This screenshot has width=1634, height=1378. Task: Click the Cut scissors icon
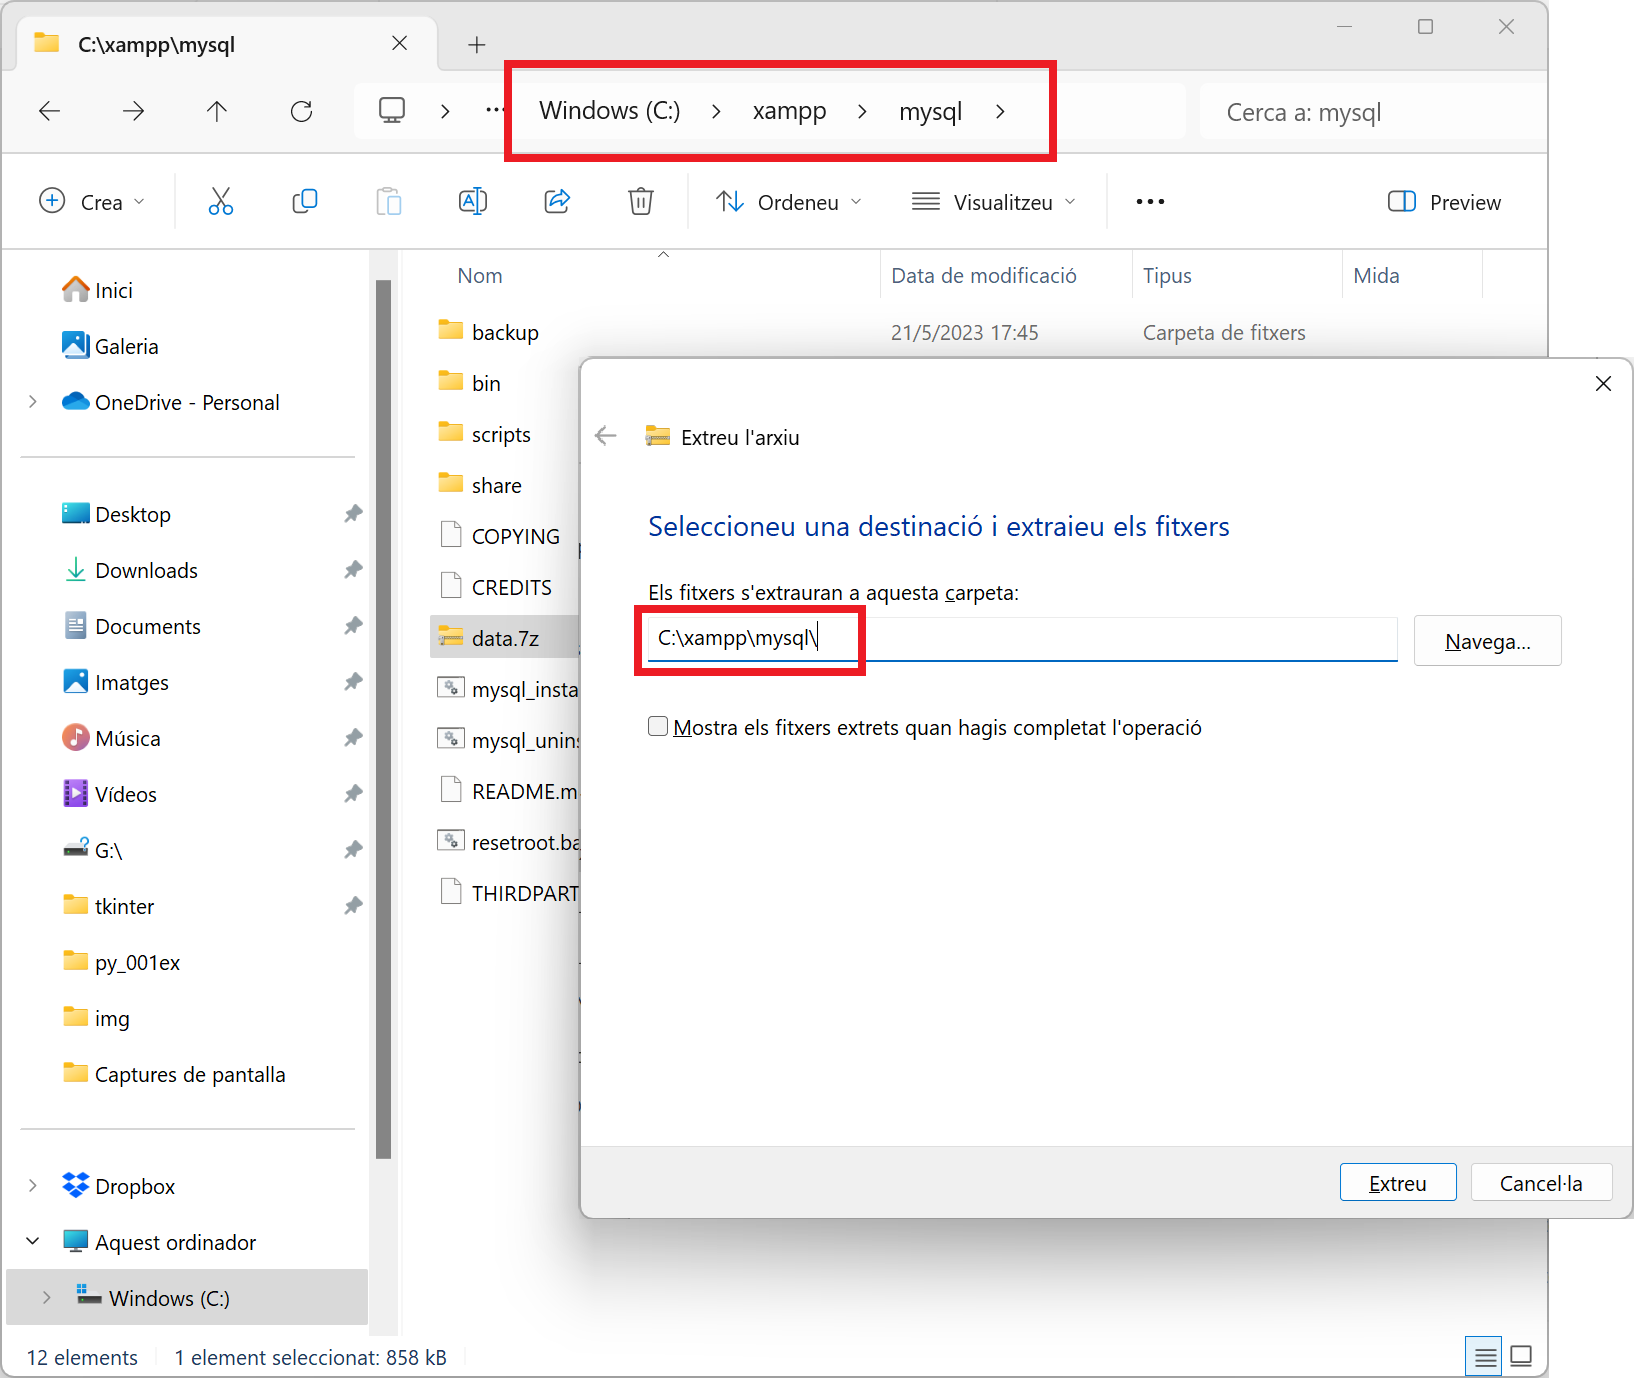pos(220,202)
